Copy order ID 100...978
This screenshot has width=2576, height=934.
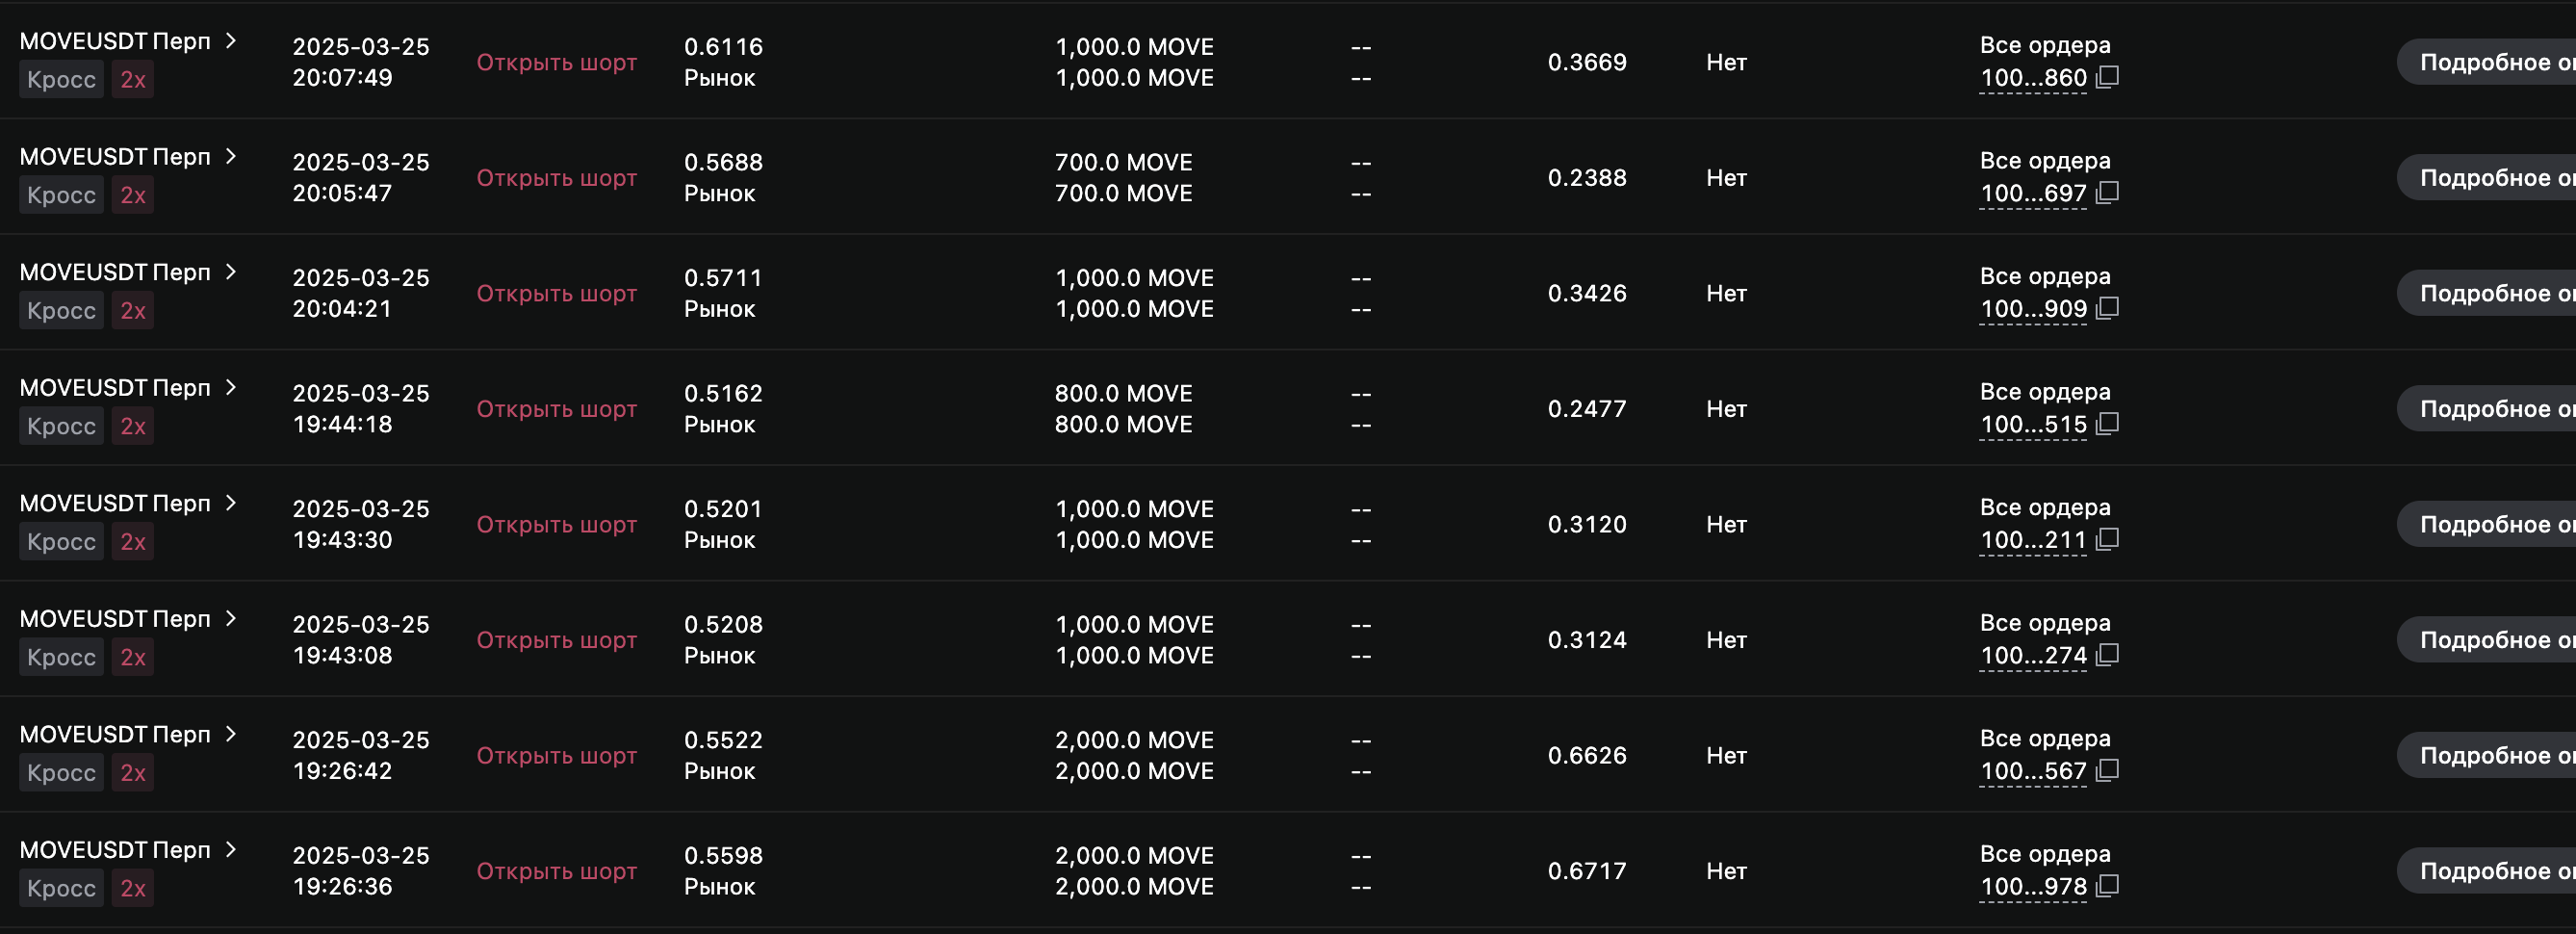pos(2107,886)
